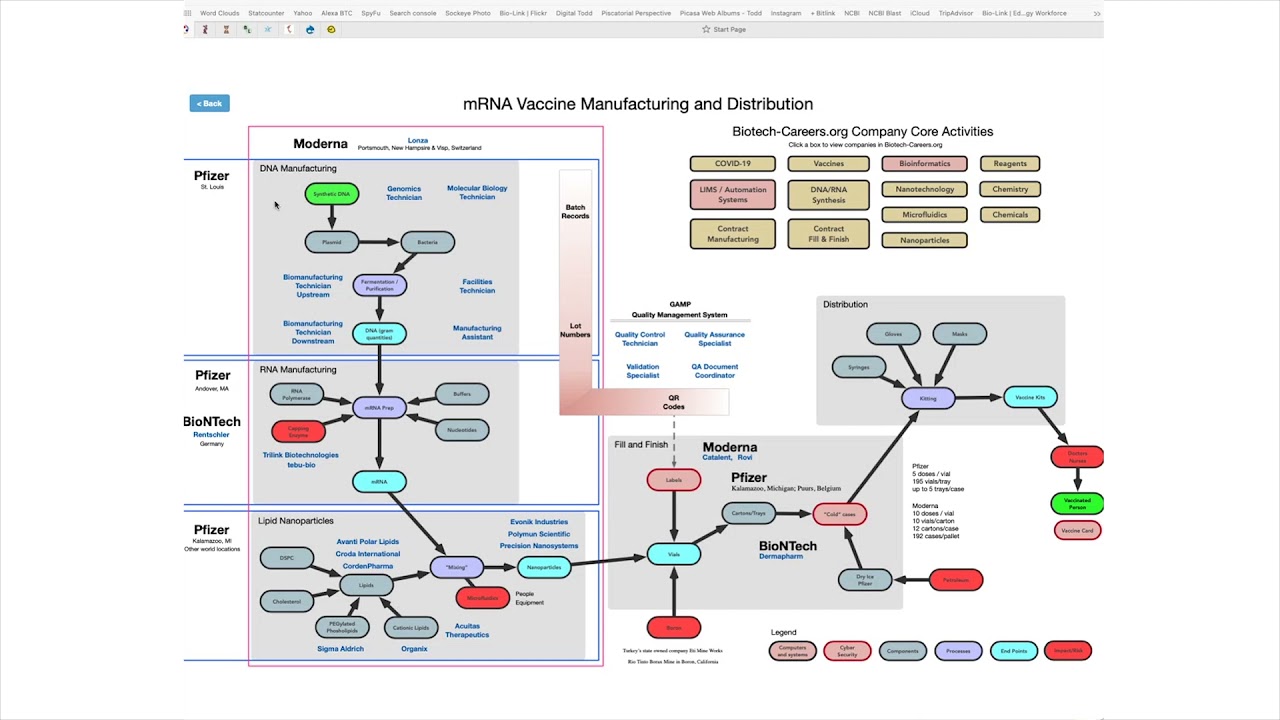Click the DNA/RNA Synthesis box

[x=828, y=195]
